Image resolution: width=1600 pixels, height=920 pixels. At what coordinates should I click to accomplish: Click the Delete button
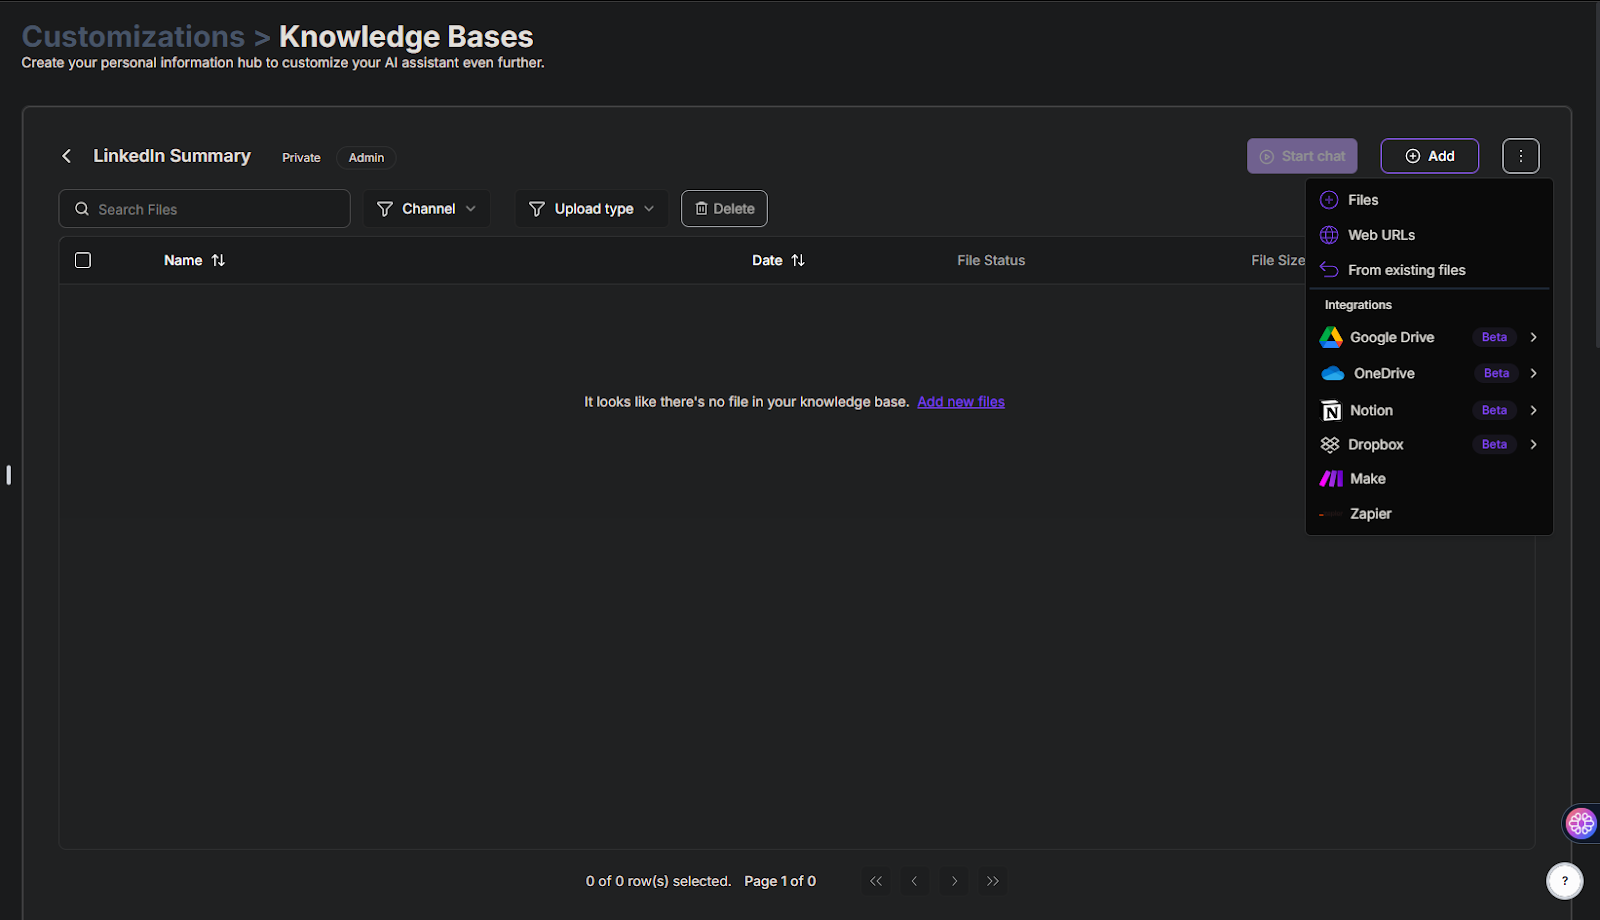pyautogui.click(x=724, y=209)
